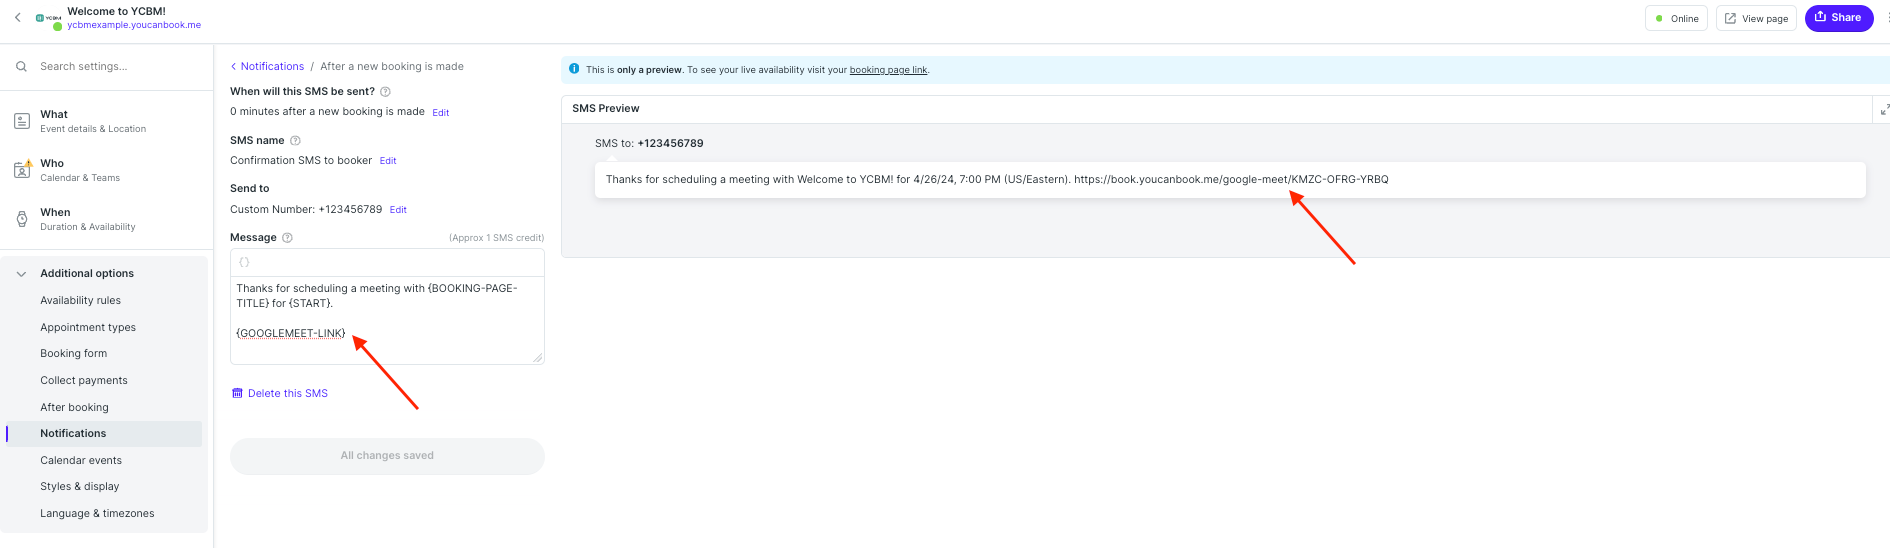
Task: Edit the SMS name
Action: click(x=388, y=161)
